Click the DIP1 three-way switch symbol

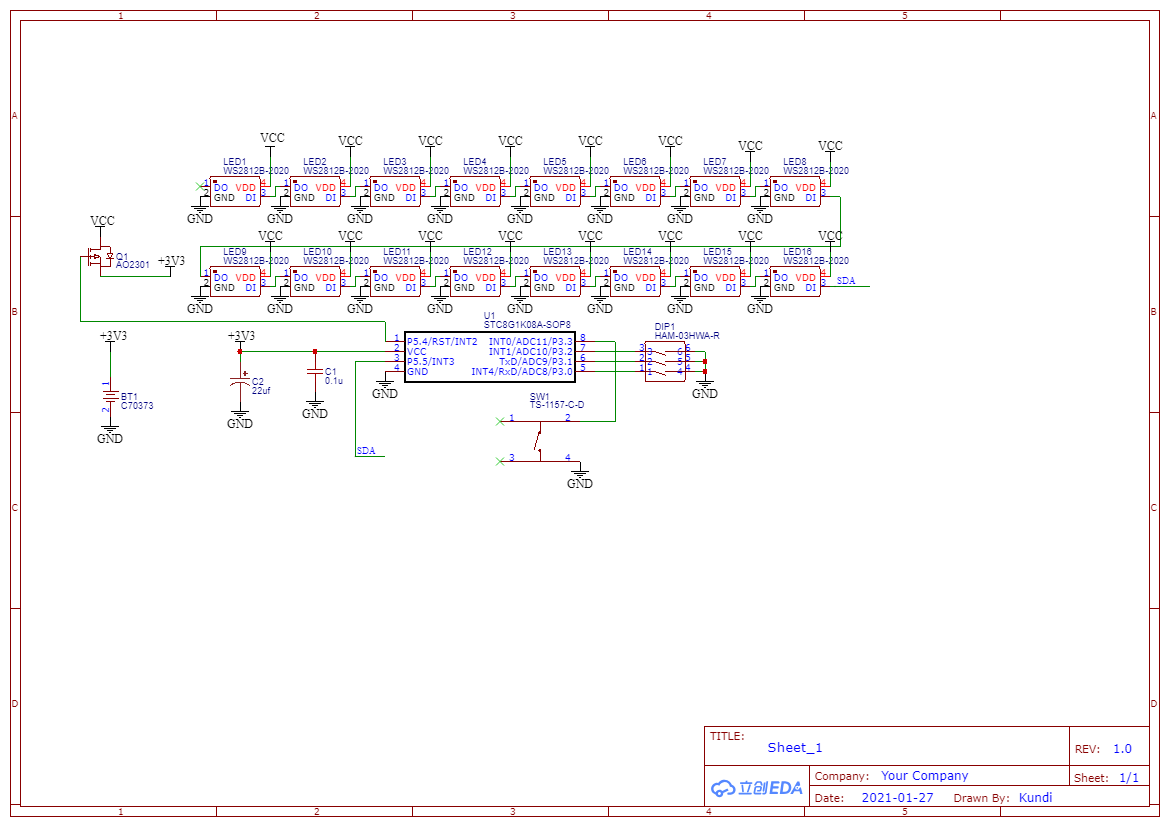(665, 361)
